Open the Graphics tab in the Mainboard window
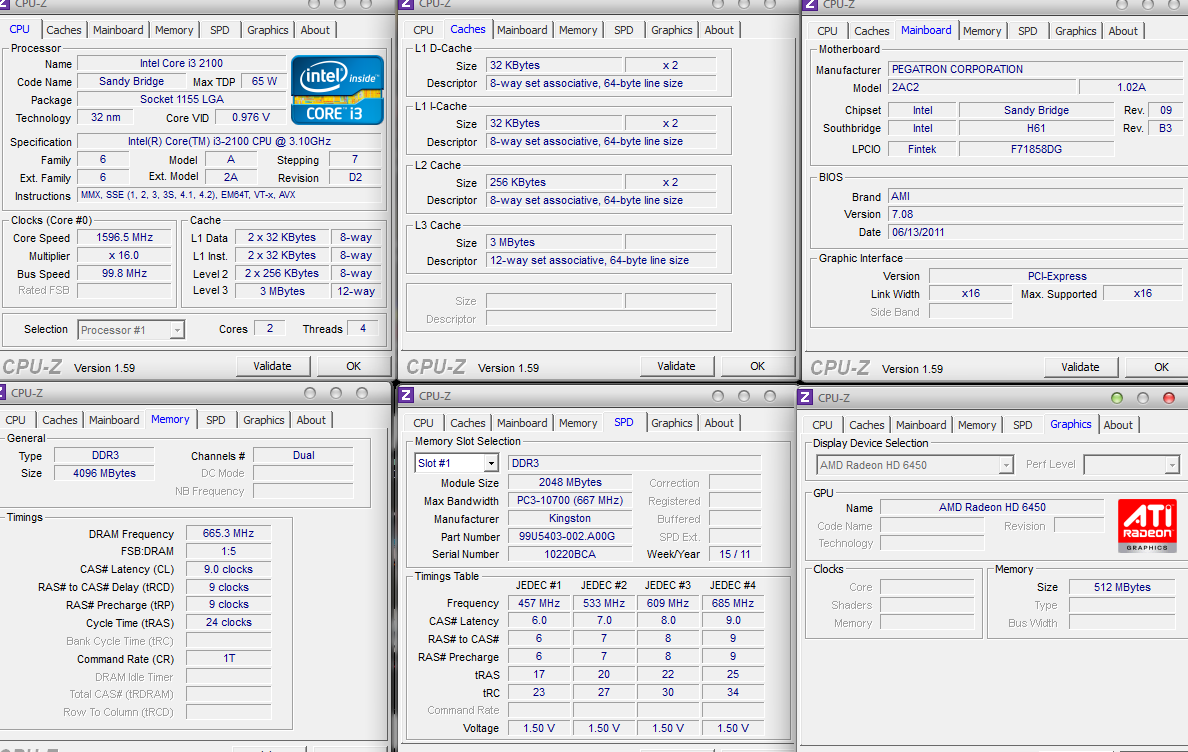Image resolution: width=1188 pixels, height=752 pixels. [1075, 31]
